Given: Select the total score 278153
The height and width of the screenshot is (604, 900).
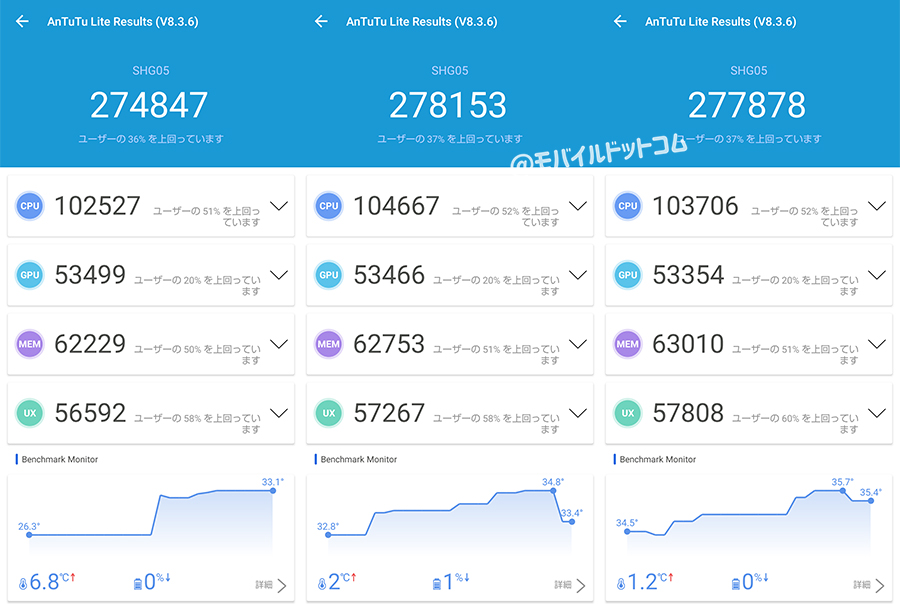Looking at the screenshot, I should tap(448, 105).
